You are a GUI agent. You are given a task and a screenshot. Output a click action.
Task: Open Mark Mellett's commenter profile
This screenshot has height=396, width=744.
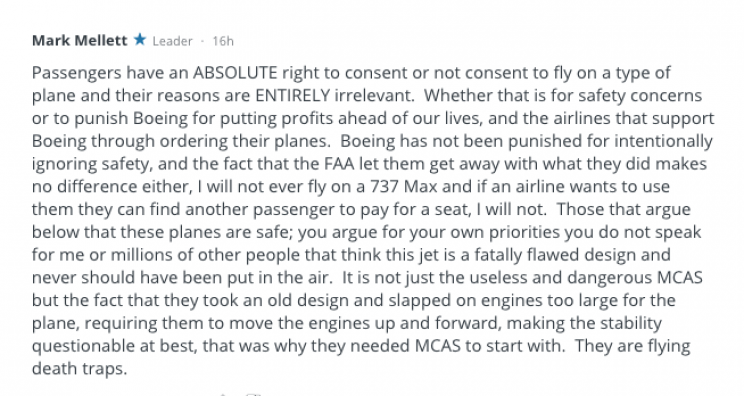79,41
